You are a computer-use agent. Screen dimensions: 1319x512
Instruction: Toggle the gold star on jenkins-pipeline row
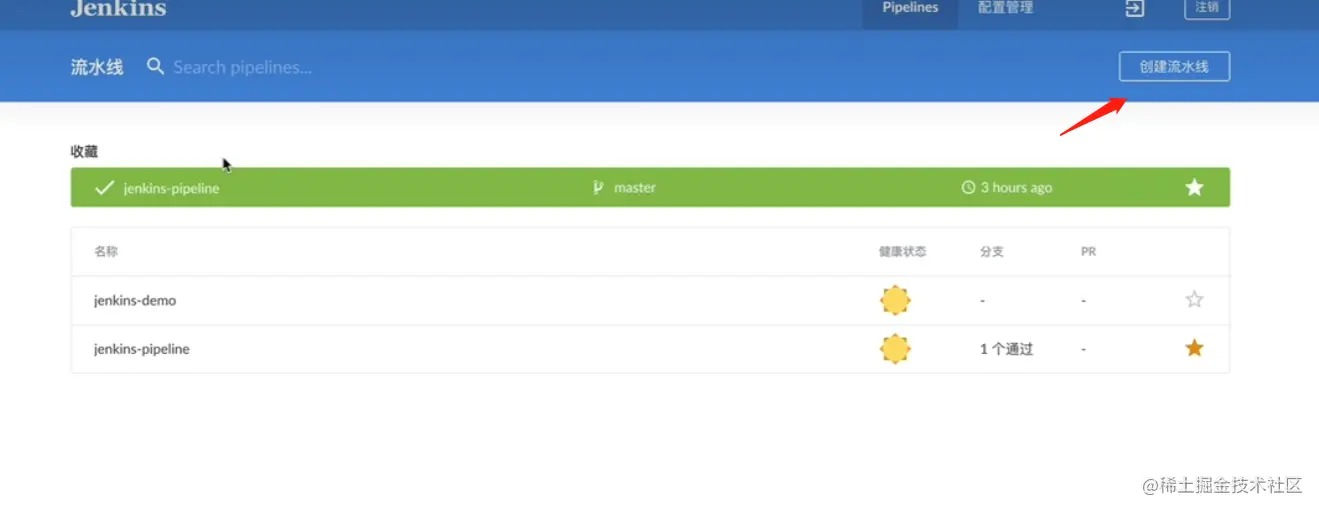pyautogui.click(x=1194, y=348)
